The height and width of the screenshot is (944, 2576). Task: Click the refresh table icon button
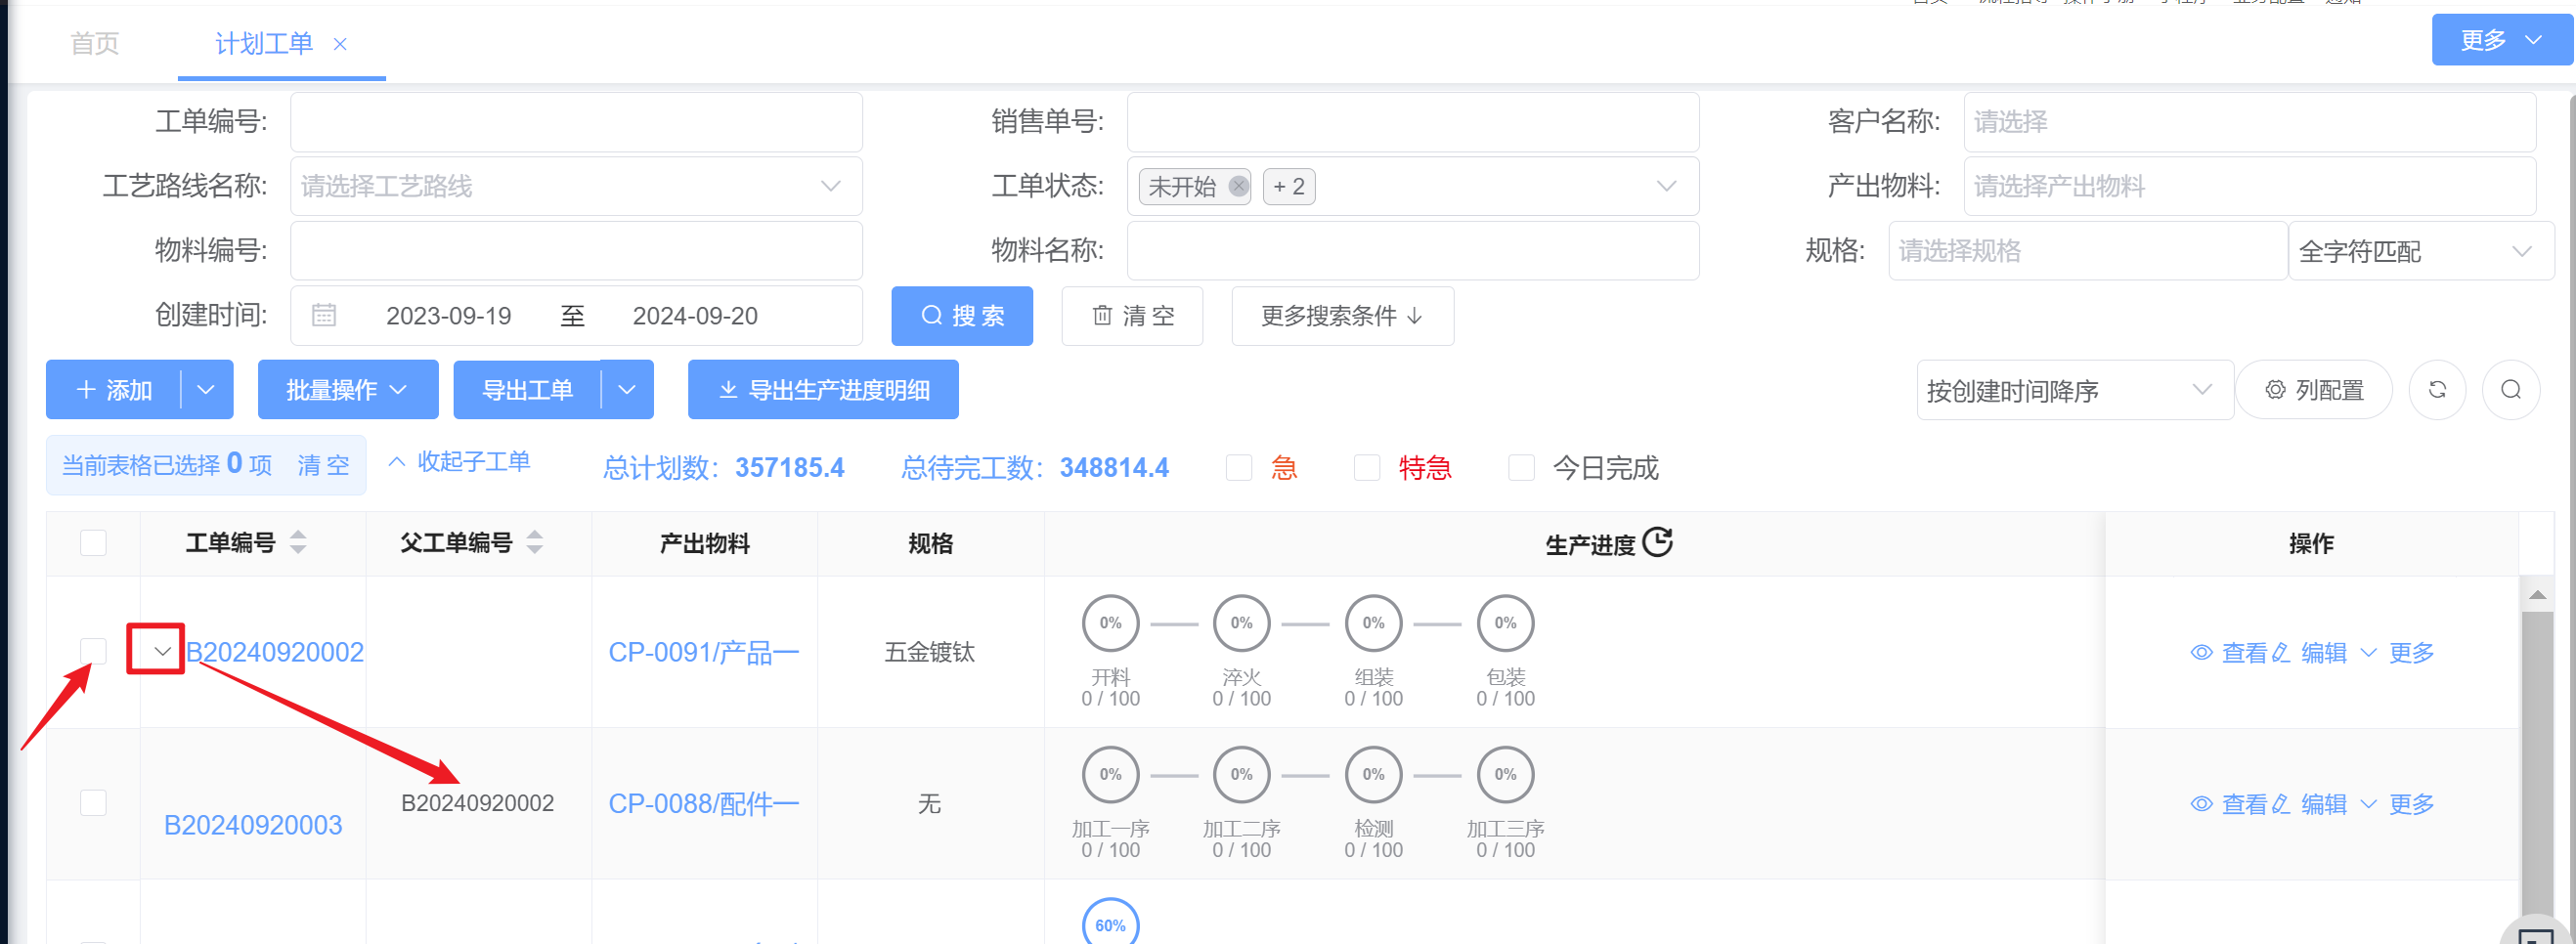pyautogui.click(x=2437, y=390)
